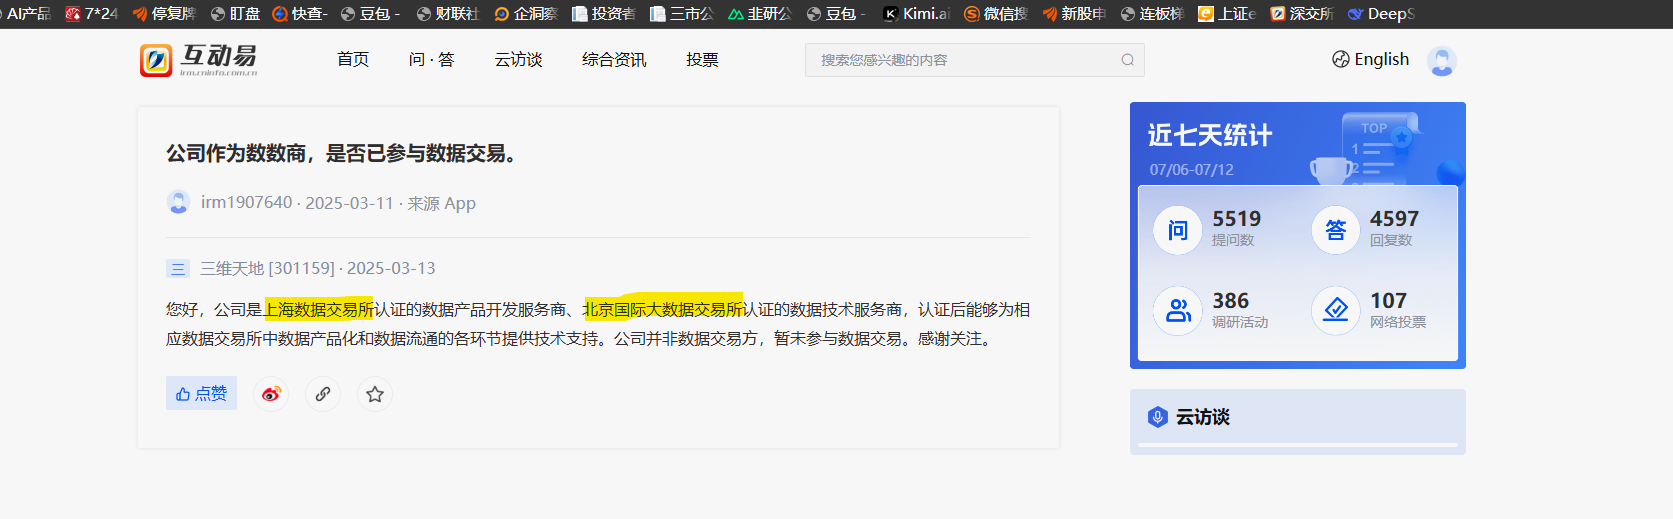Open the 财联社 bookmark

(447, 14)
